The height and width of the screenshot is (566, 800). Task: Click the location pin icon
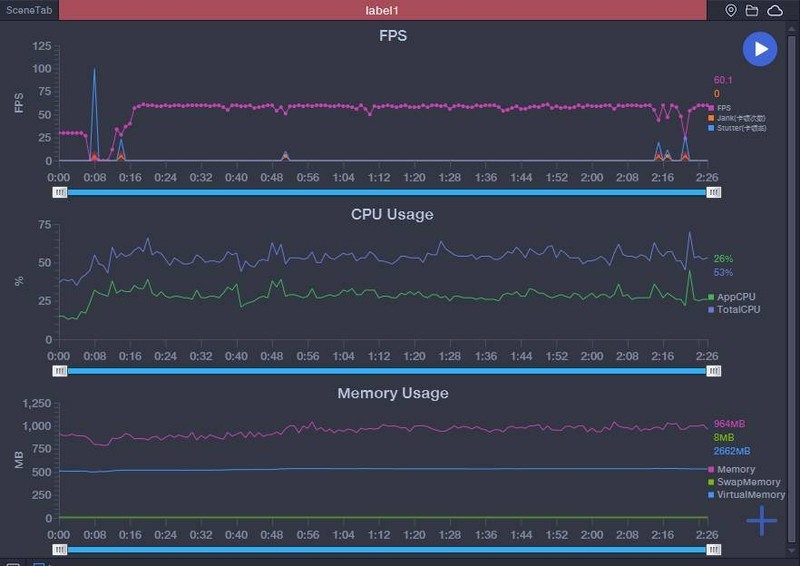pos(731,10)
